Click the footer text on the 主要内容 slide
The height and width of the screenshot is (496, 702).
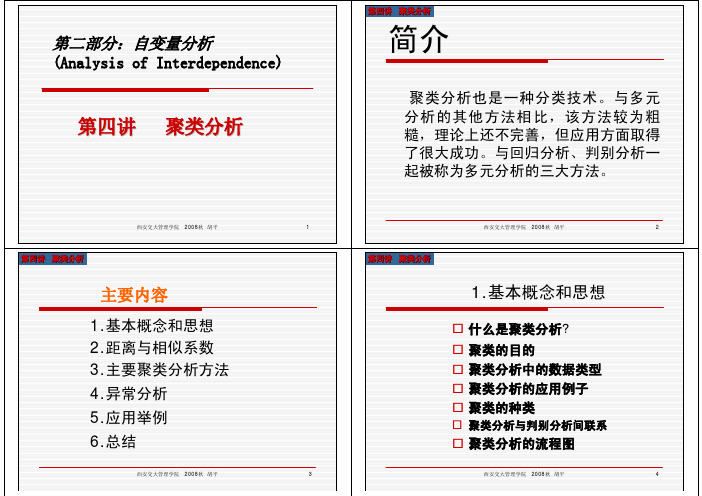tap(177, 474)
